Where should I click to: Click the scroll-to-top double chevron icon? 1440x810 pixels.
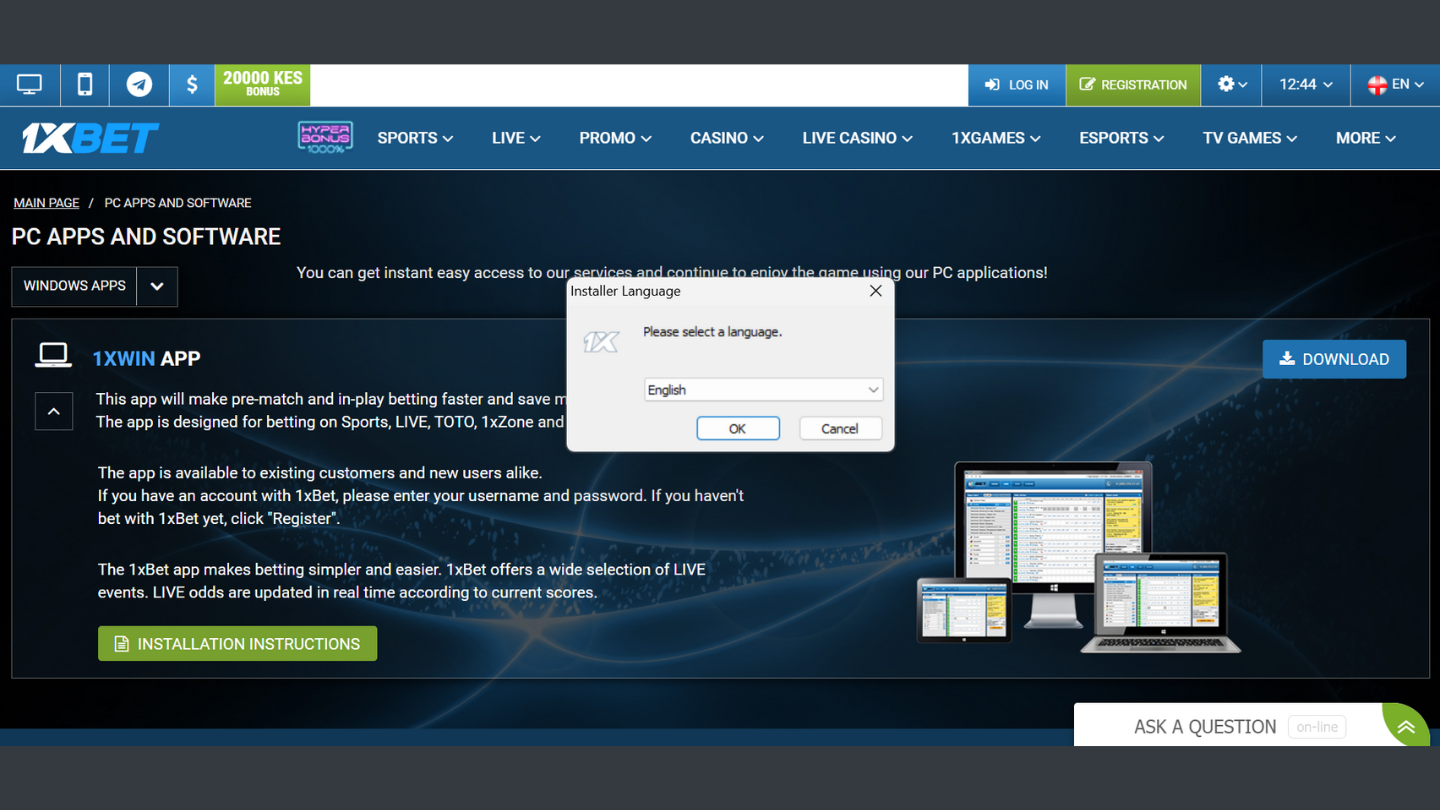coord(1406,727)
